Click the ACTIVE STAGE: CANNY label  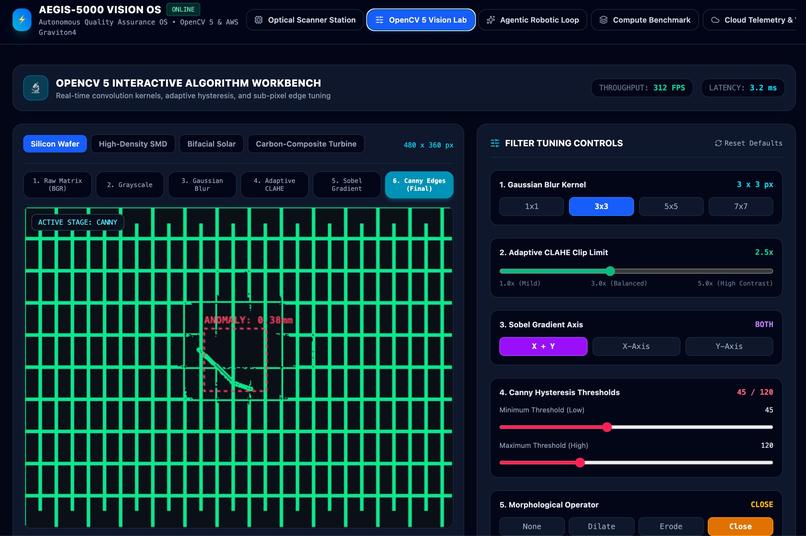pyautogui.click(x=78, y=222)
